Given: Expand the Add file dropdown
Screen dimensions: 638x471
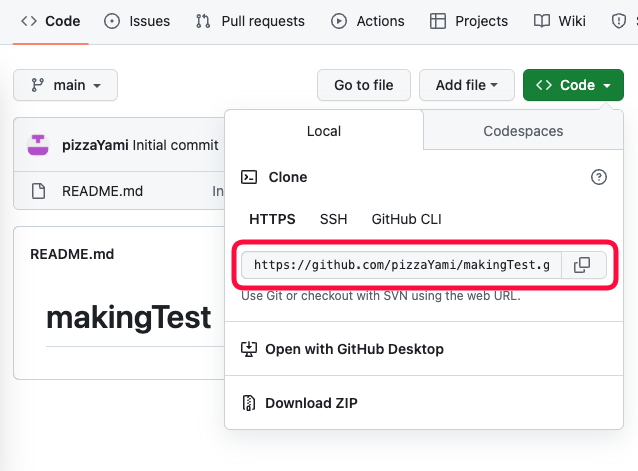Looking at the screenshot, I should point(467,85).
